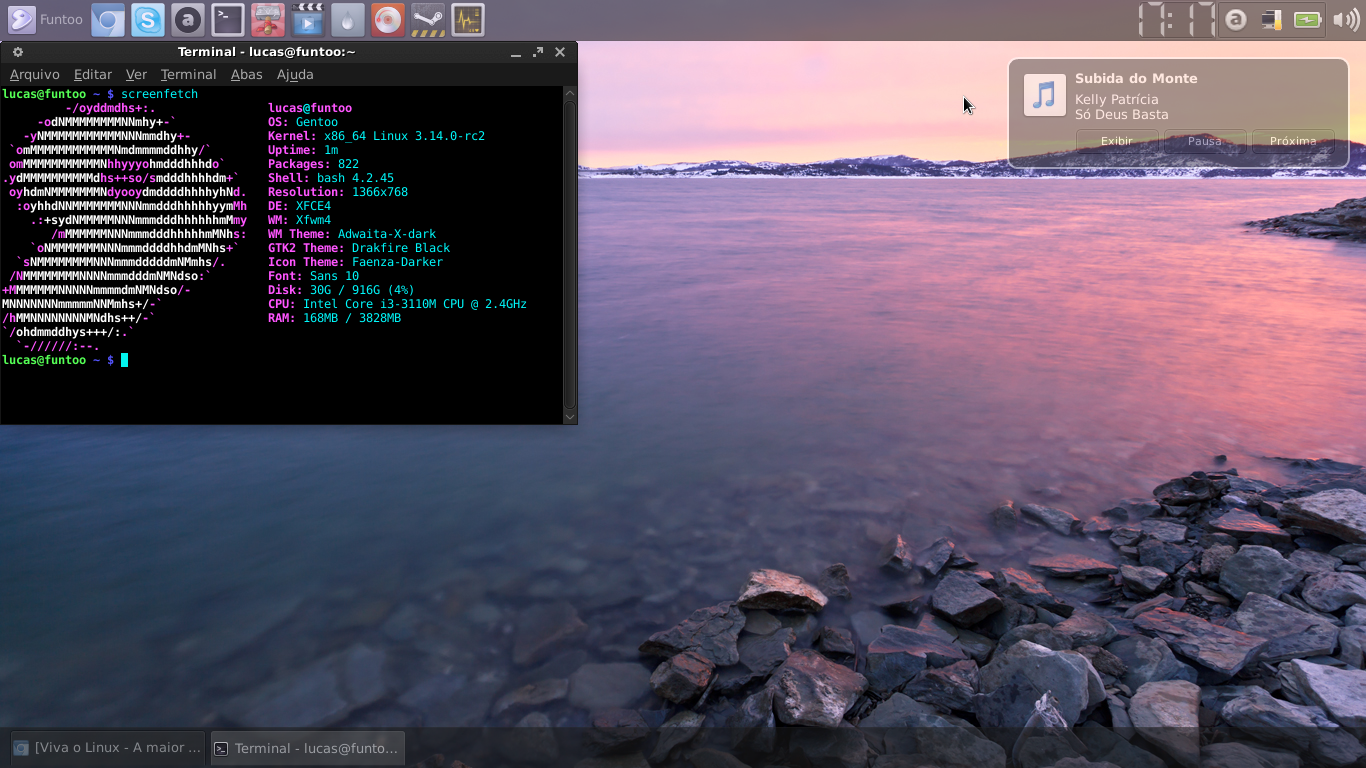Open the Funtoo applications menu
Screen dimensions: 1366x768
tap(45, 19)
